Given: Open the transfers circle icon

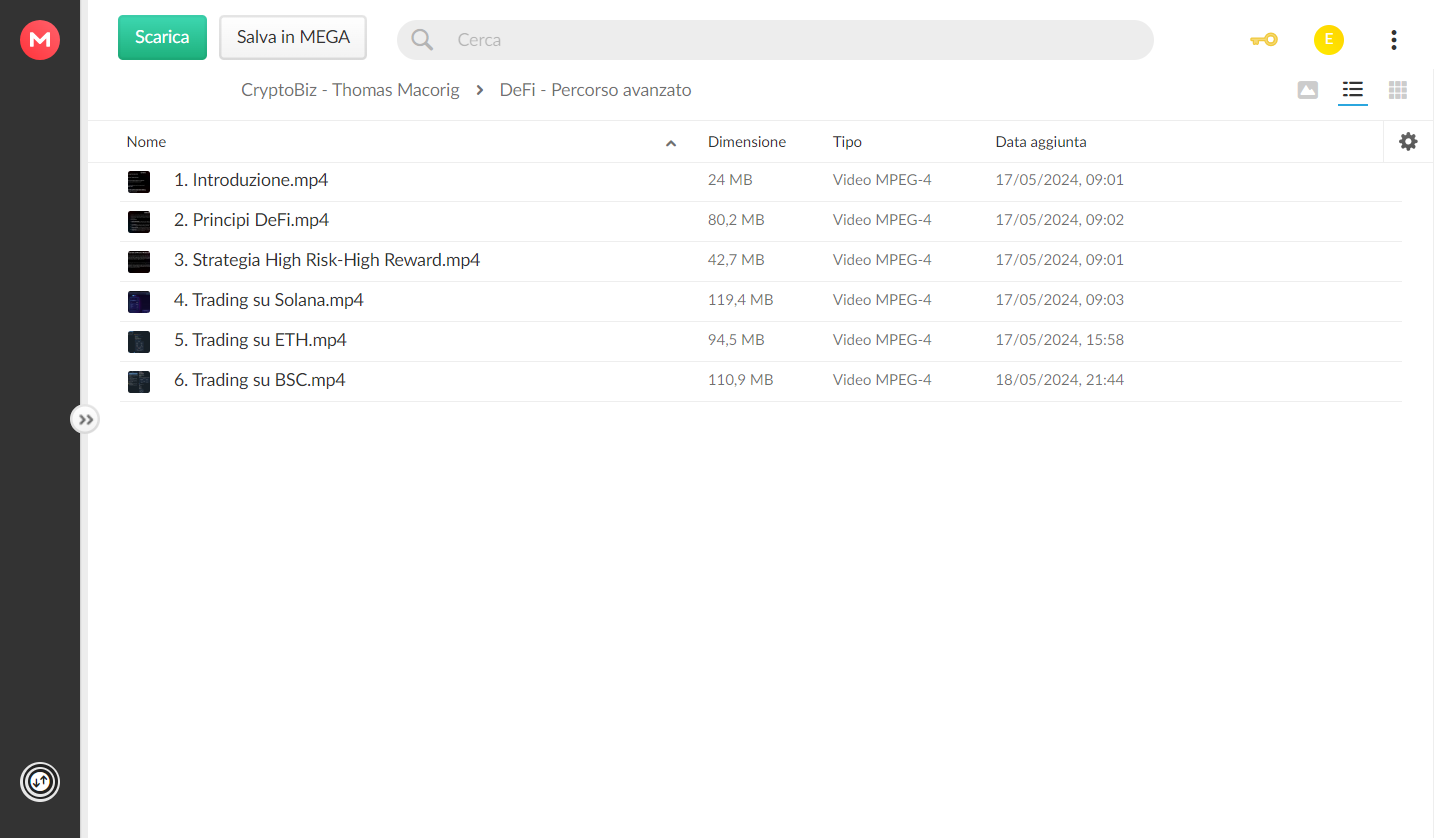Looking at the screenshot, I should click(40, 782).
